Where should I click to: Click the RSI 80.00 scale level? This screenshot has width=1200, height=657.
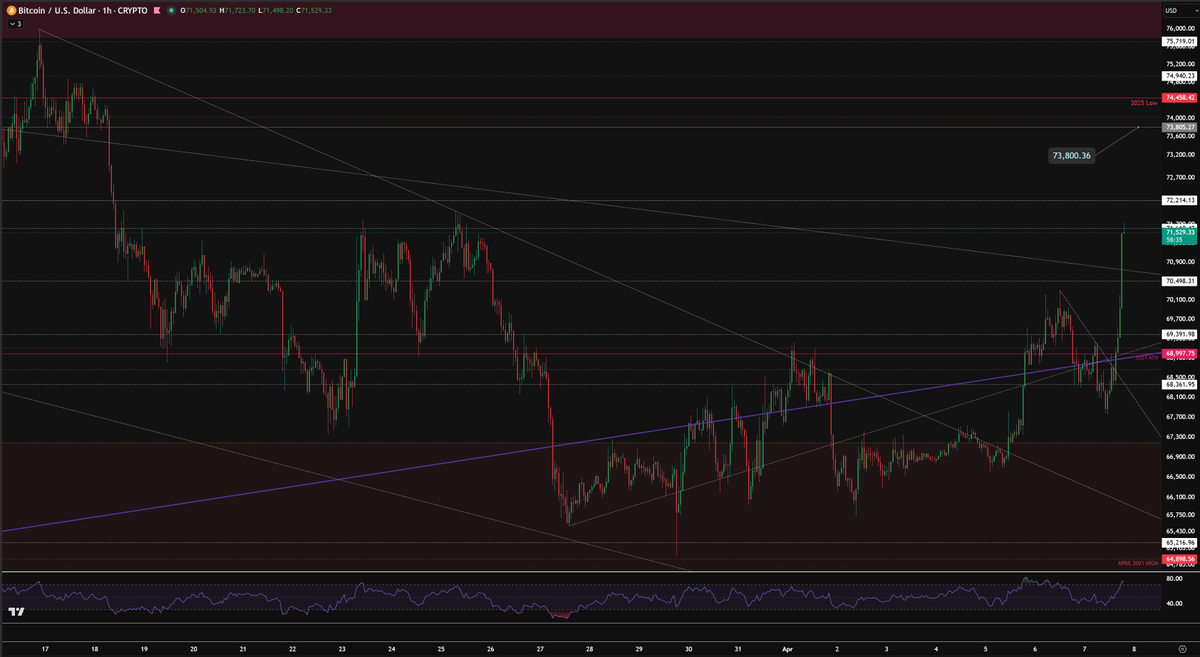coord(1174,578)
